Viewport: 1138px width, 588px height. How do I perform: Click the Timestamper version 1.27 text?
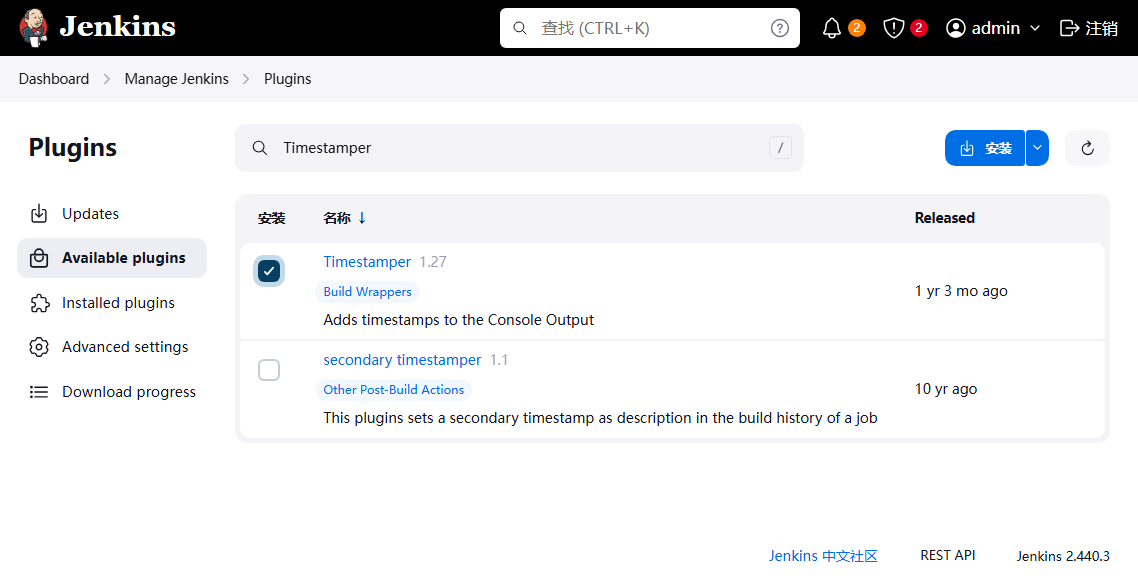(x=433, y=262)
